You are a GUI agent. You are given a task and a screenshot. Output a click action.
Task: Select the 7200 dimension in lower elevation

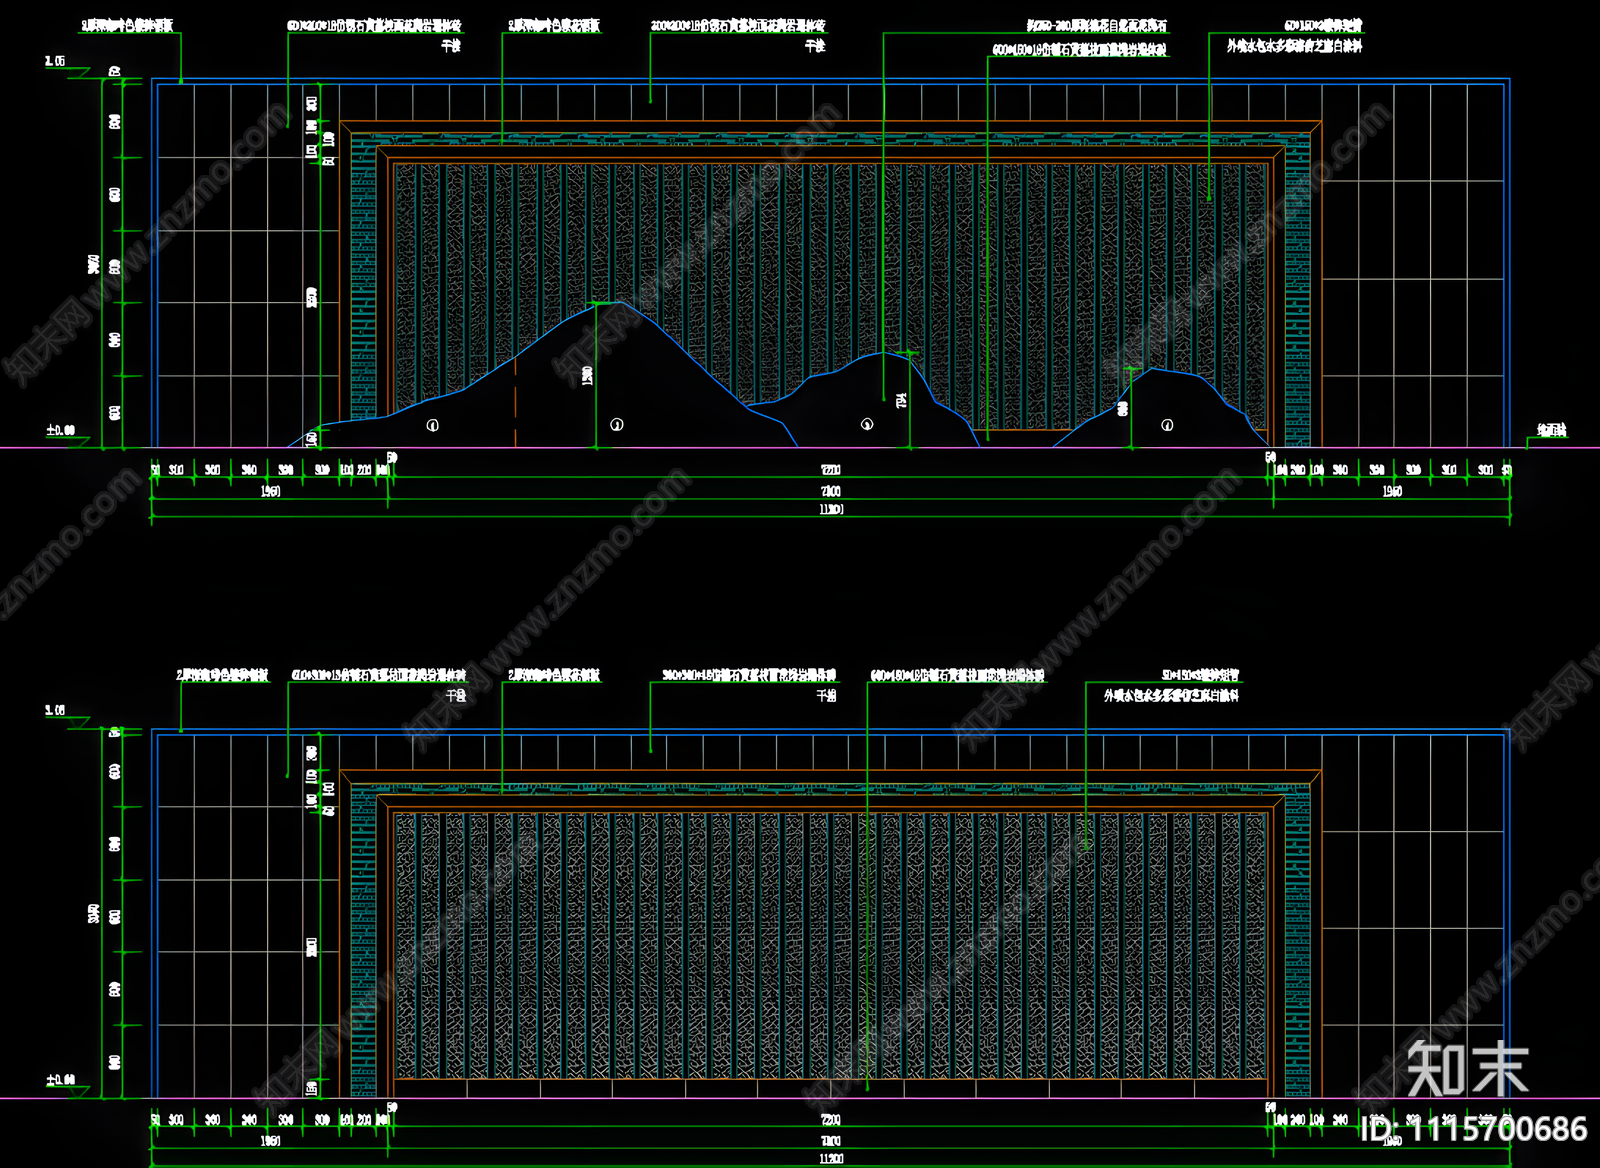coord(830,1120)
